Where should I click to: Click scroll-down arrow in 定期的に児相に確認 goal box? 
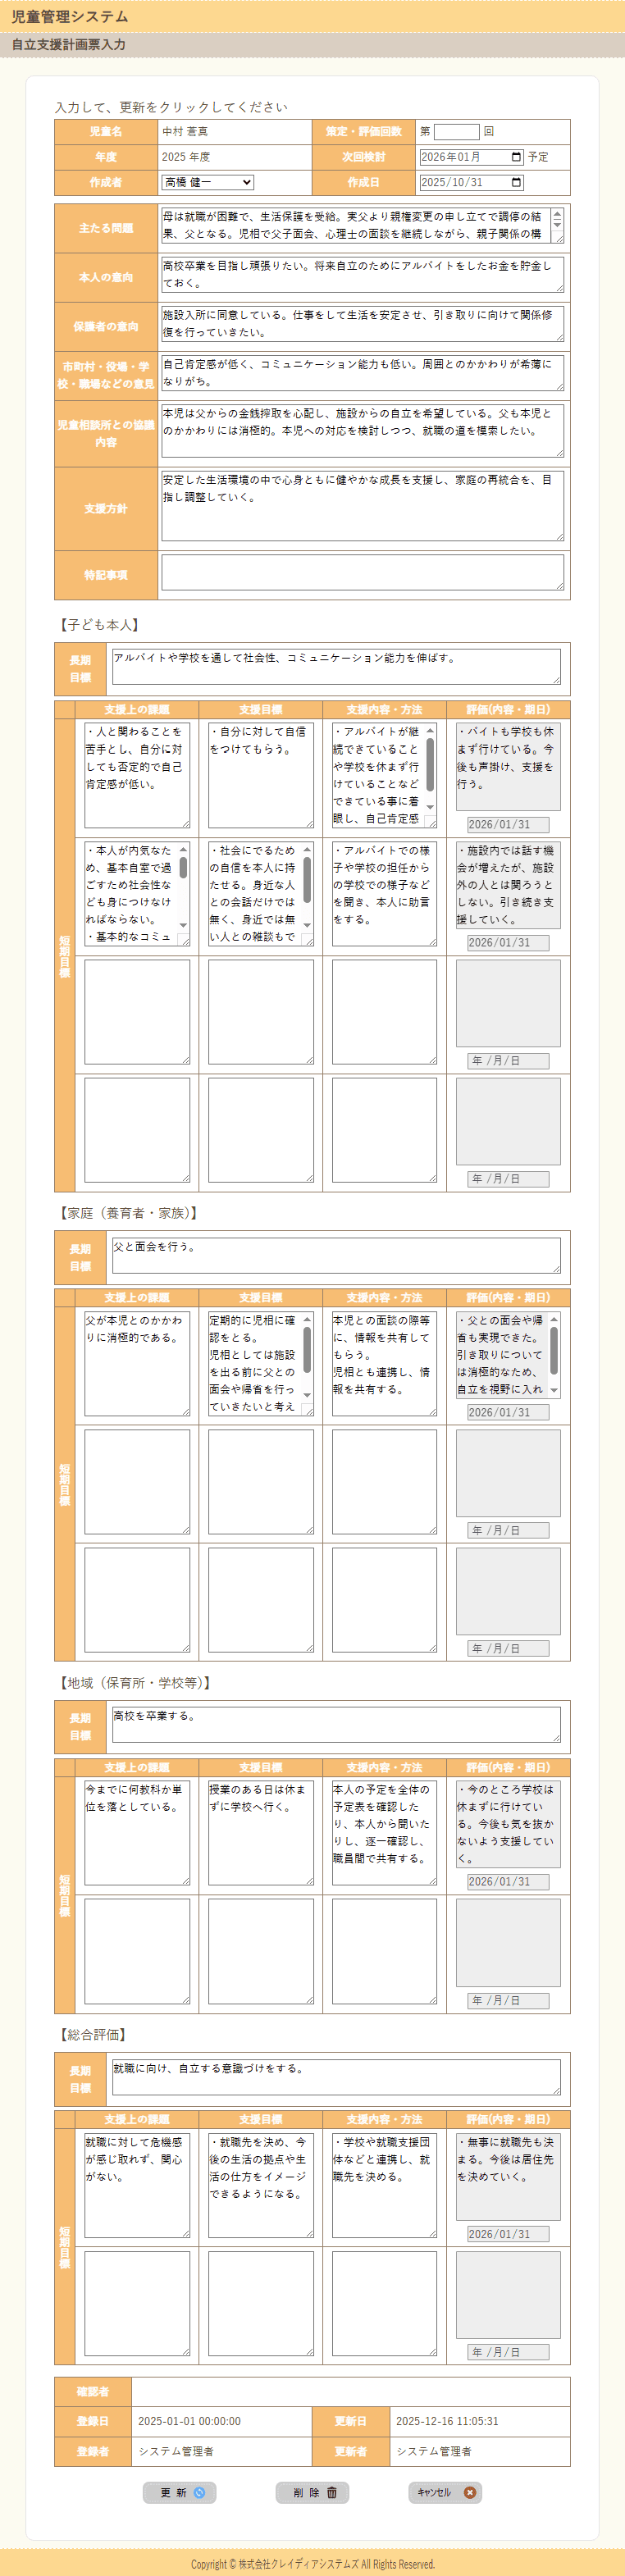[307, 1394]
